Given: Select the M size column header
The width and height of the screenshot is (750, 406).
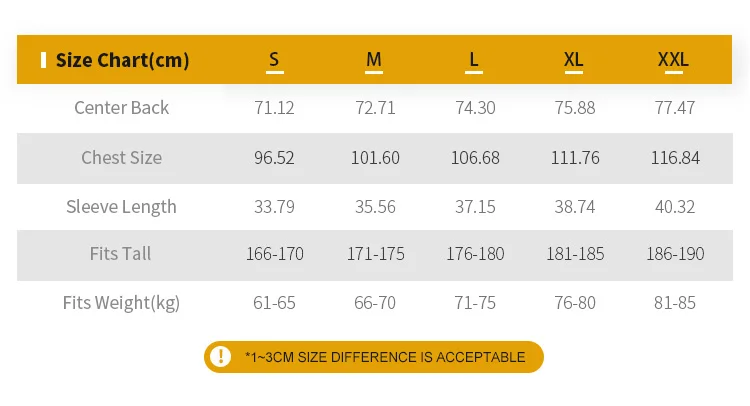Looking at the screenshot, I should click(x=374, y=60).
